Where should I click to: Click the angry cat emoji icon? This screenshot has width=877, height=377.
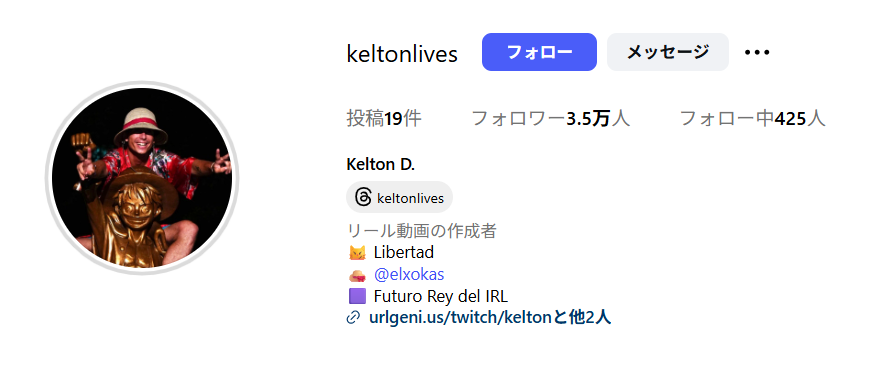click(357, 253)
